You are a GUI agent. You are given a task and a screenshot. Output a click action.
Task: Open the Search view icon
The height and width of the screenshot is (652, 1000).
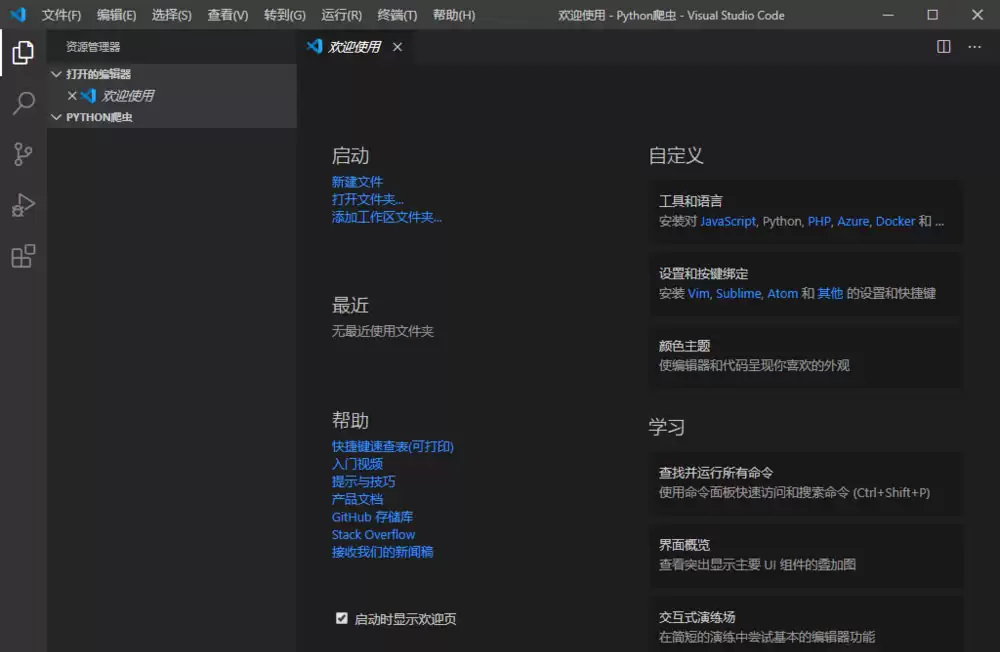(x=22, y=104)
